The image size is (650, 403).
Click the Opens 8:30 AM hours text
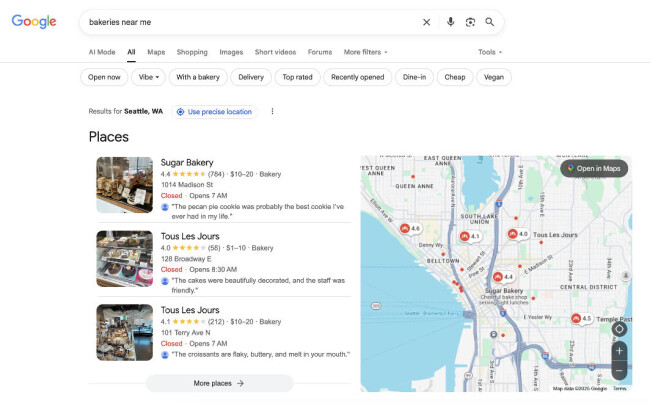pos(213,270)
